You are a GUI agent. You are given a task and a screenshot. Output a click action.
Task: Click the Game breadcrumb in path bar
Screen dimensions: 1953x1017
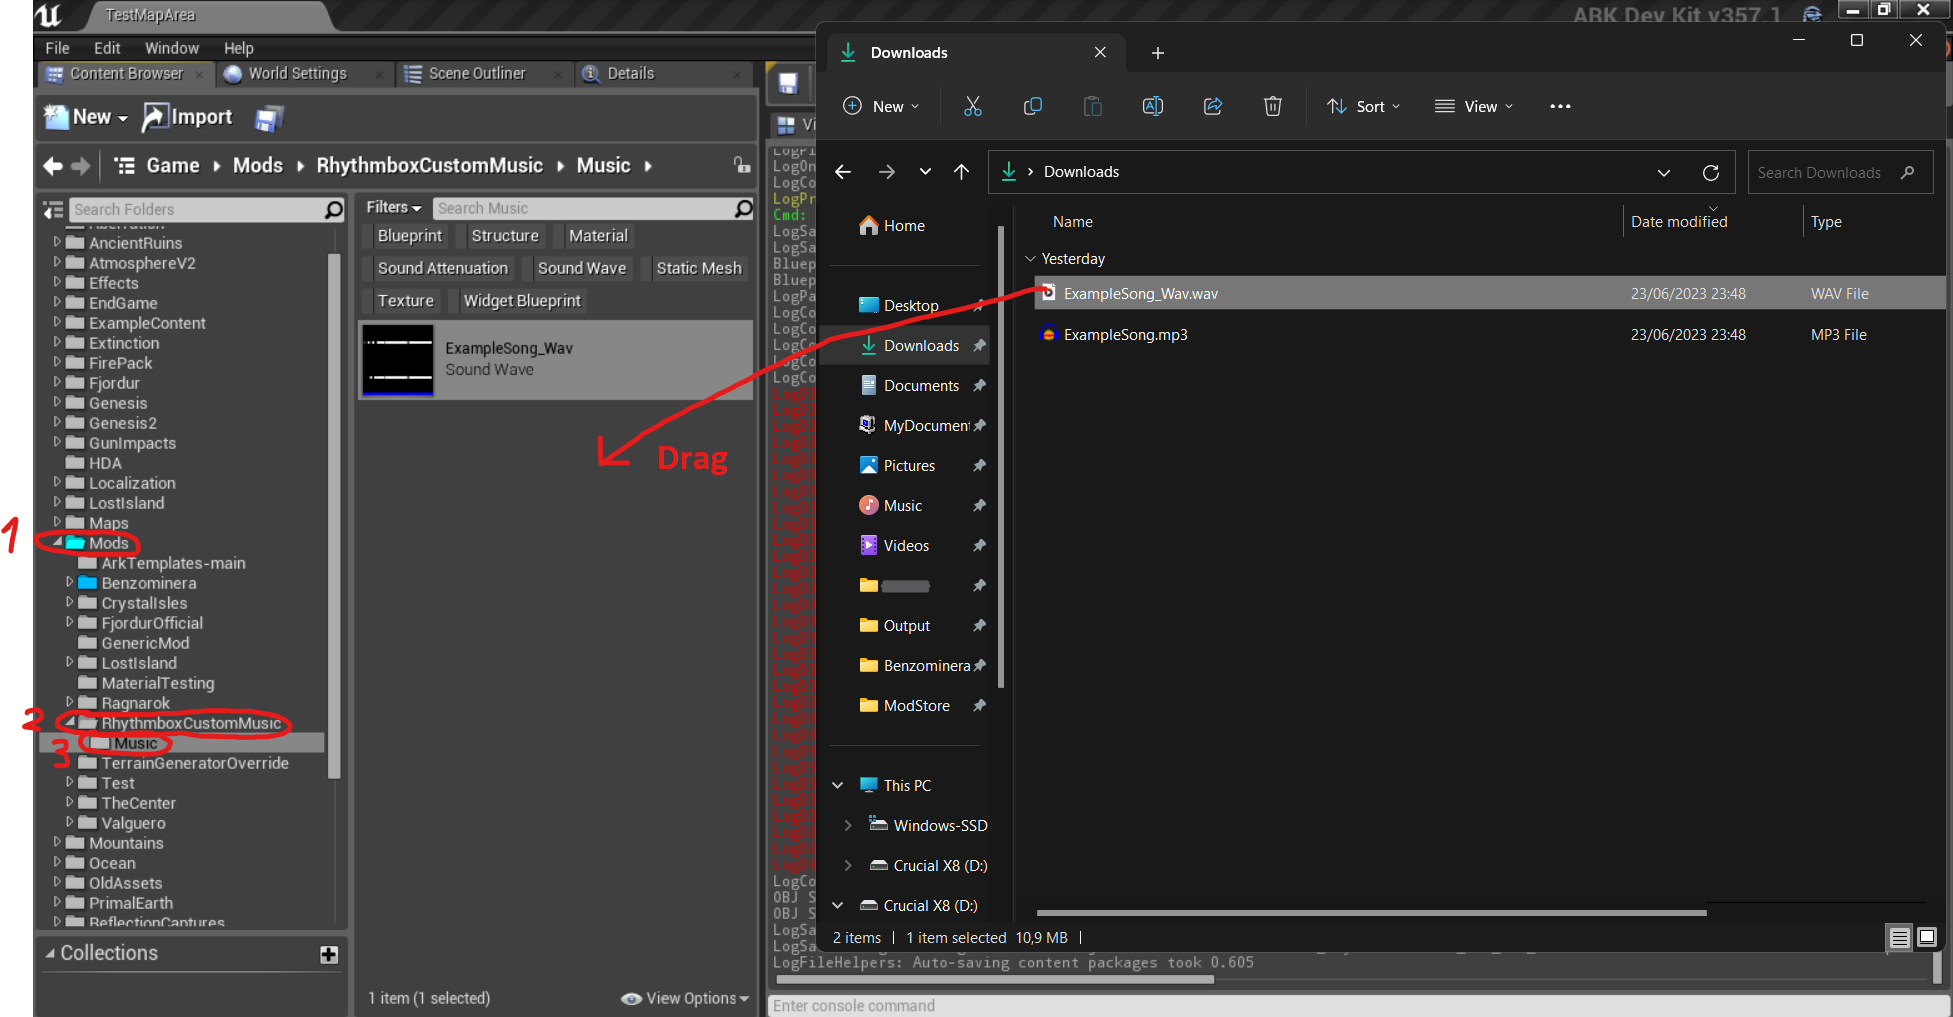(x=173, y=166)
